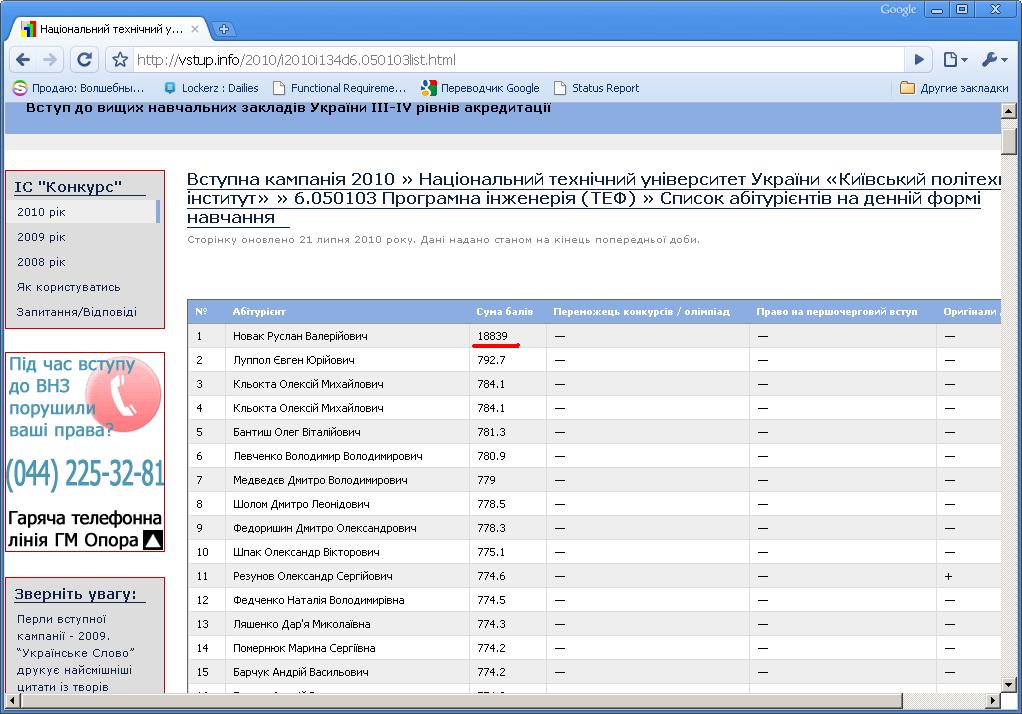Open the Переводчик Google bookmark
The height and width of the screenshot is (714, 1022).
tap(480, 88)
